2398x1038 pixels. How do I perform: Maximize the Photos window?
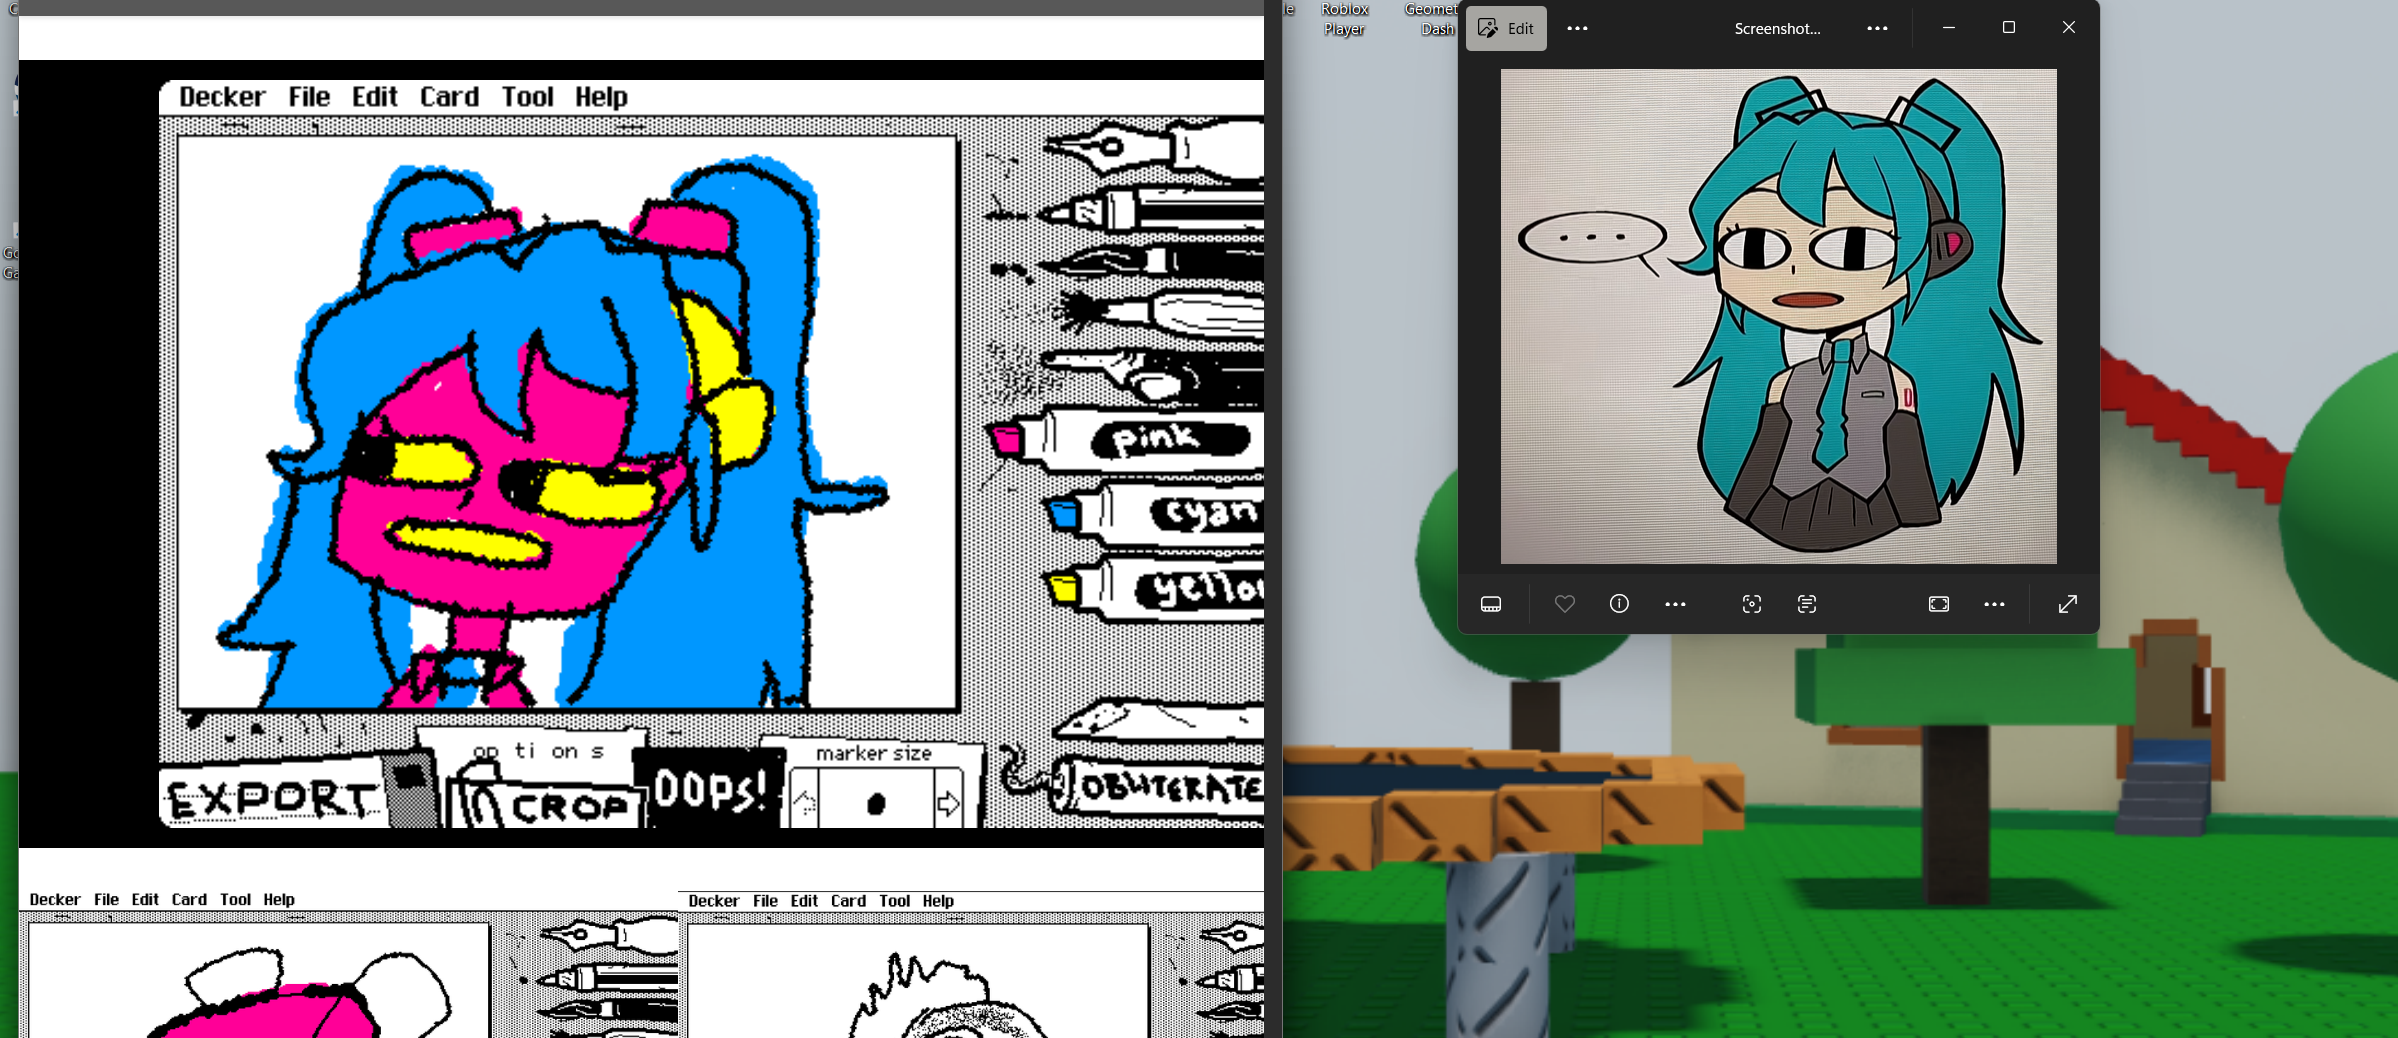click(2009, 27)
